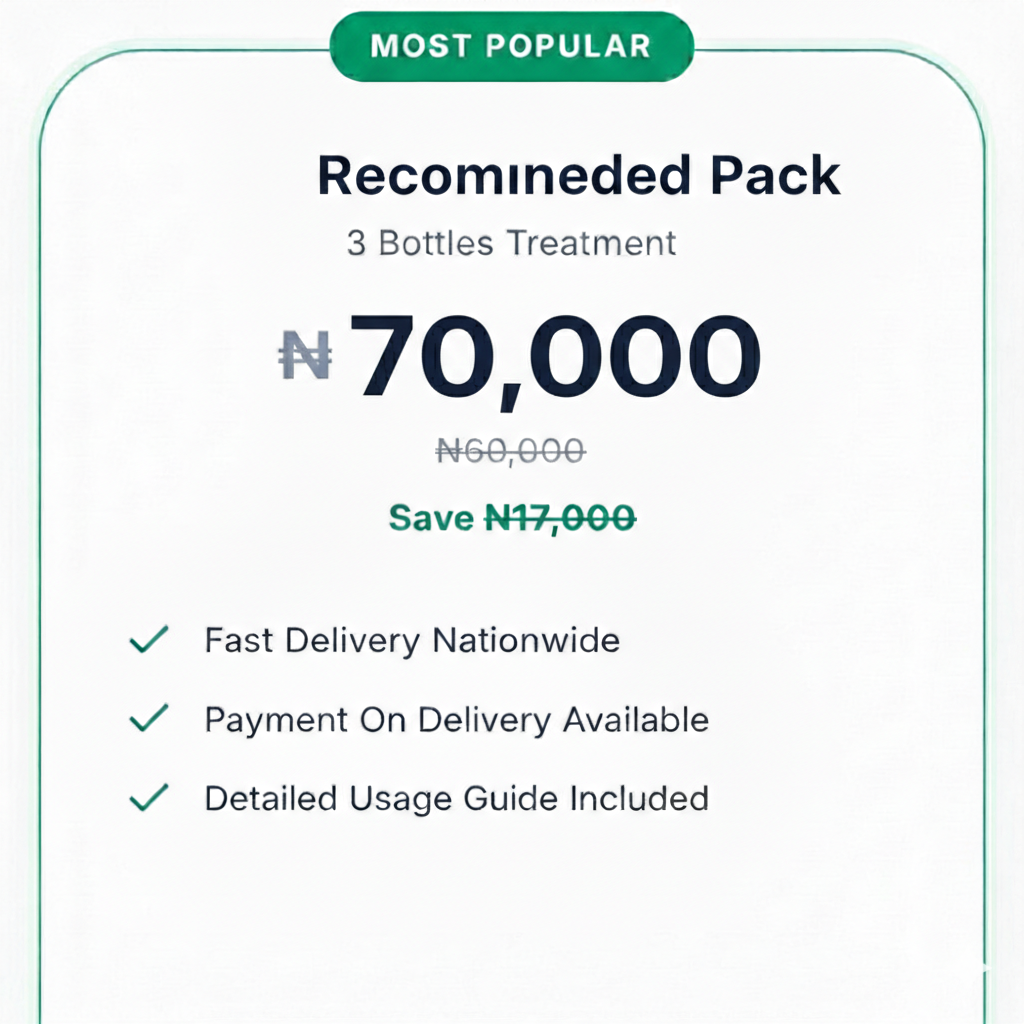Click the green word "Save"
The width and height of the screenshot is (1024, 1024).
(431, 518)
